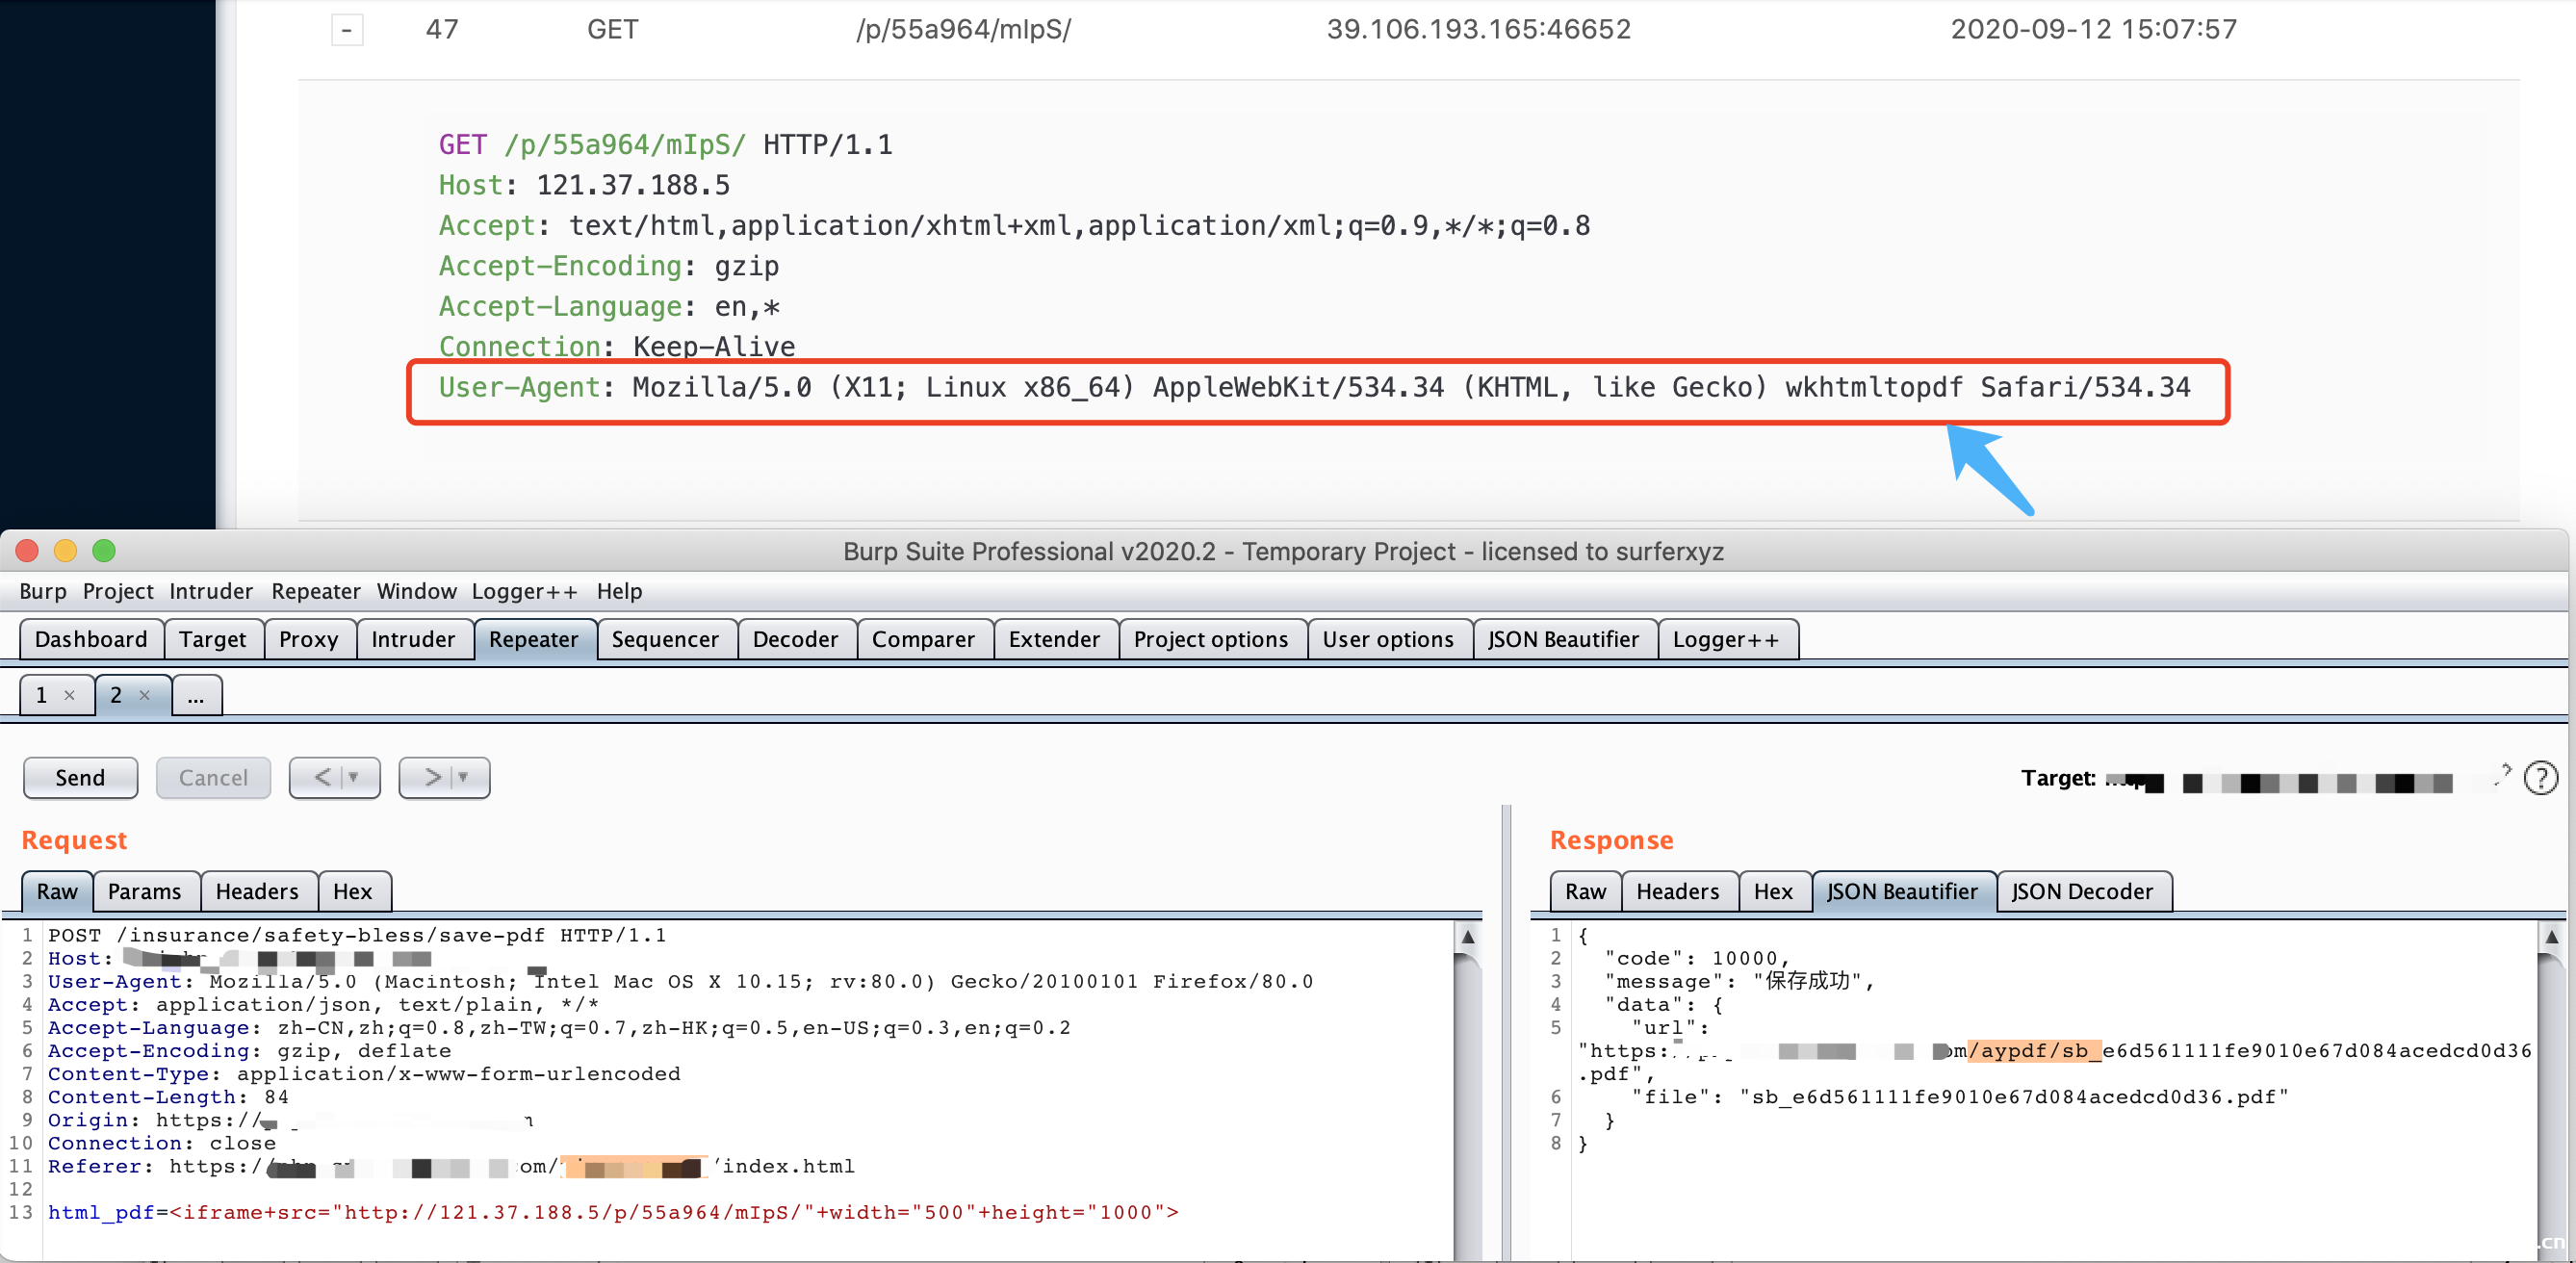Go forward to next request arrow
This screenshot has width=2576, height=1263.
[432, 777]
